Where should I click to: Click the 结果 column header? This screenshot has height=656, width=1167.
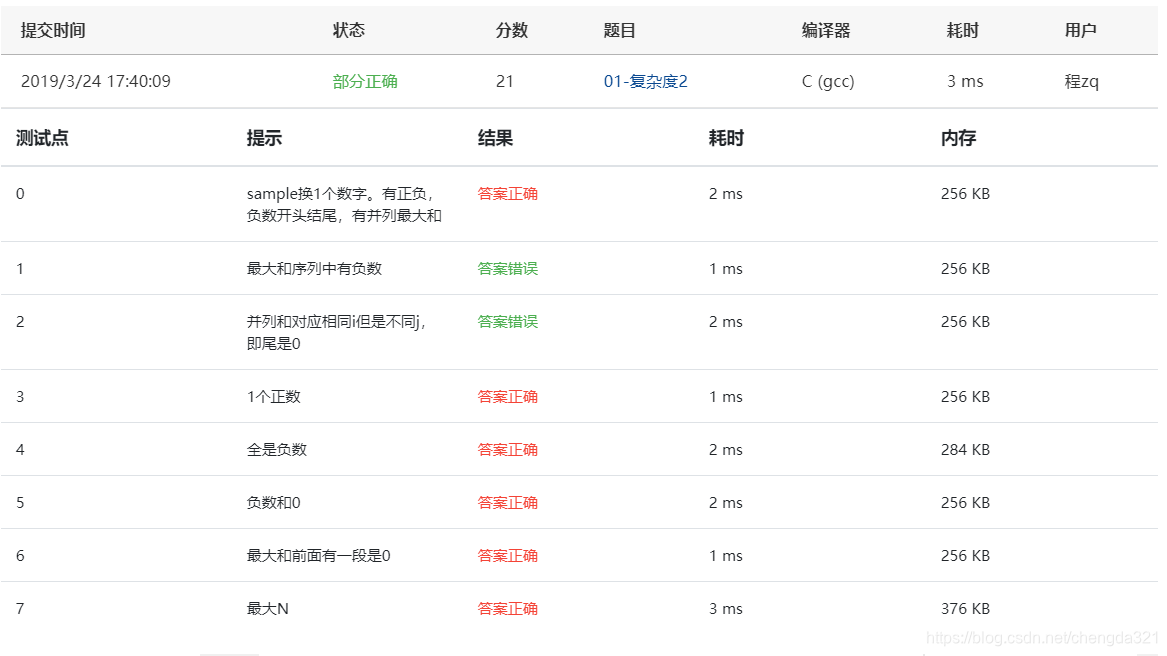pyautogui.click(x=495, y=138)
